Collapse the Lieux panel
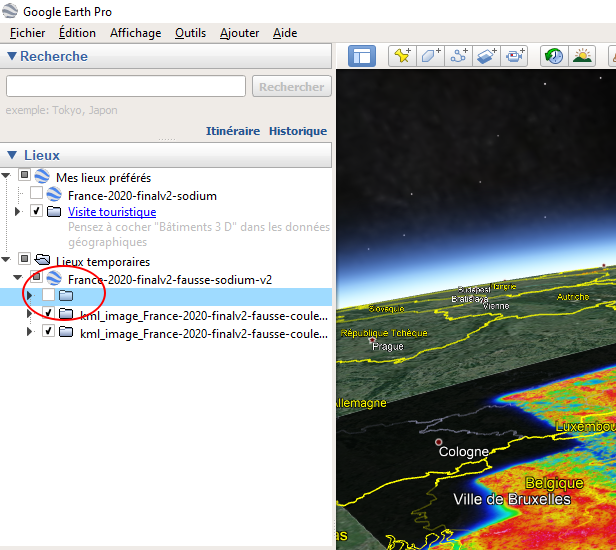Image resolution: width=616 pixels, height=550 pixels. click(12, 155)
